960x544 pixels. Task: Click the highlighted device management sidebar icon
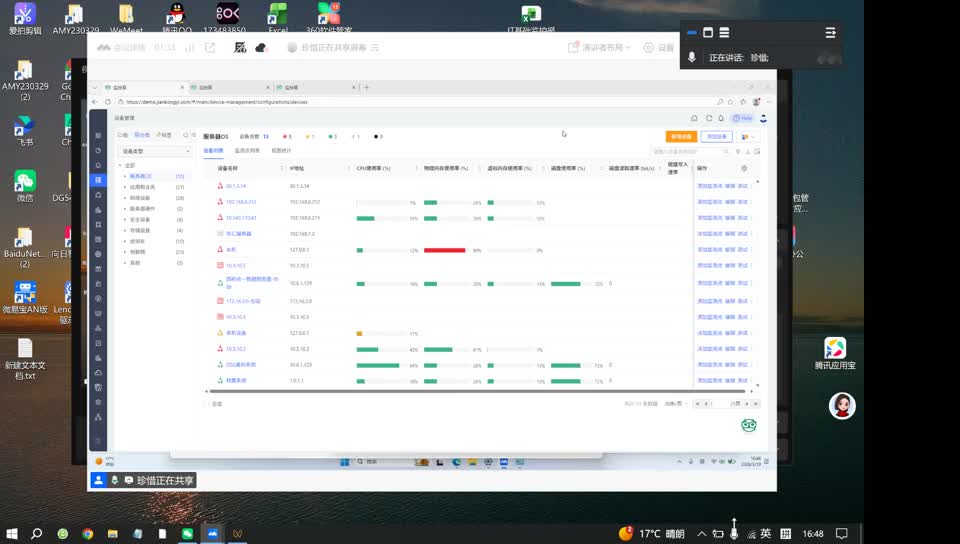[x=98, y=180]
